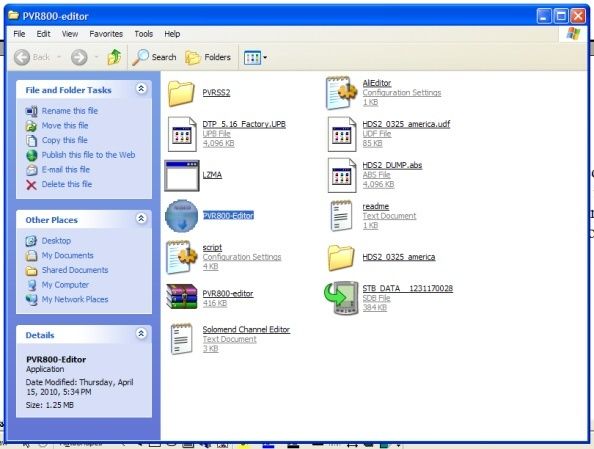This screenshot has width=594, height=449.
Task: Select the AliEditor configuration settings icon
Action: [342, 93]
